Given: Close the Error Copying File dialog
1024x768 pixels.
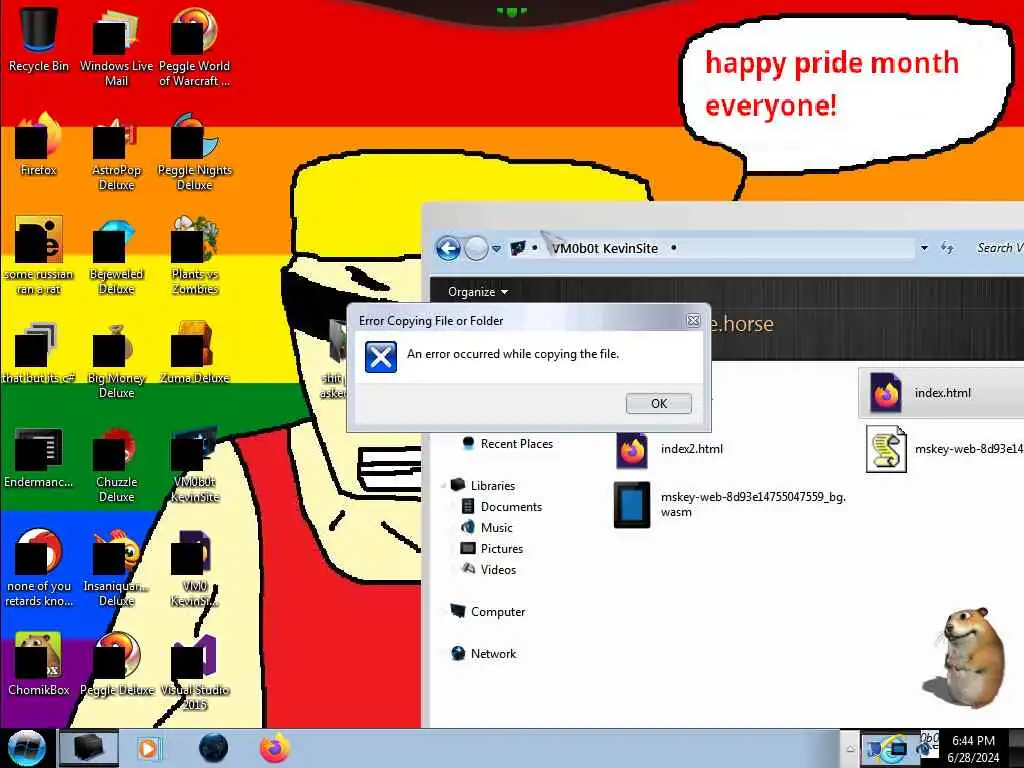Looking at the screenshot, I should pyautogui.click(x=694, y=321).
